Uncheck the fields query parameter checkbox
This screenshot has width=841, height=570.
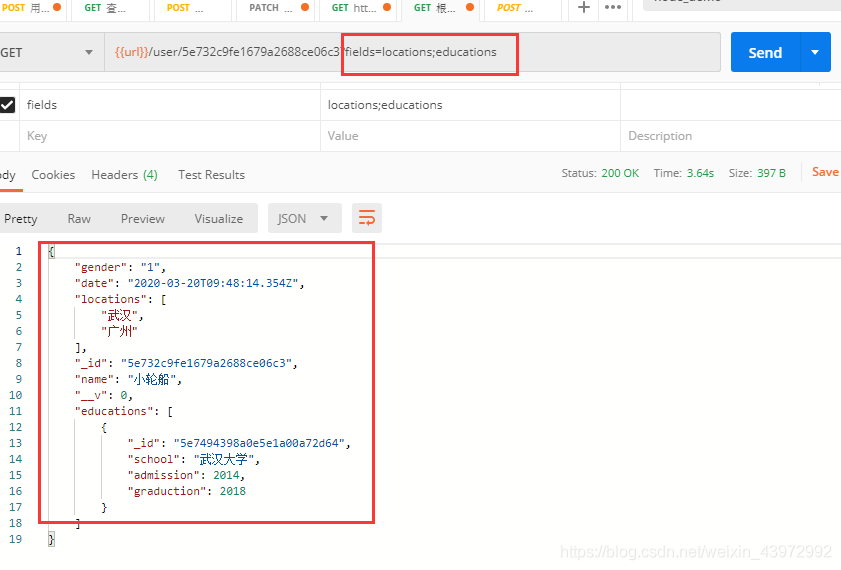click(8, 105)
